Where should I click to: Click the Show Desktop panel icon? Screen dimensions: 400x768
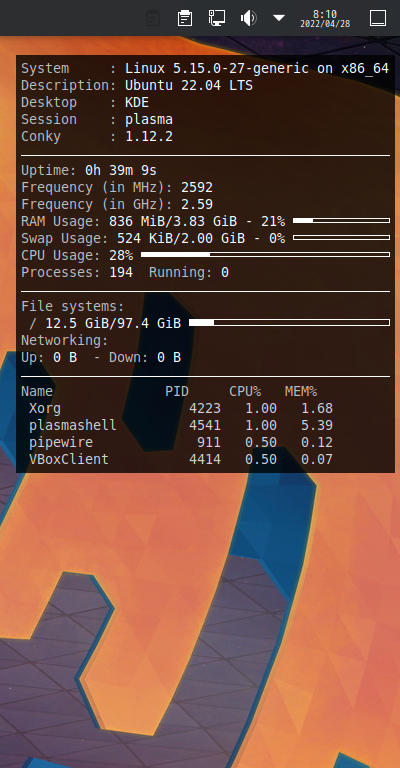click(x=377, y=18)
